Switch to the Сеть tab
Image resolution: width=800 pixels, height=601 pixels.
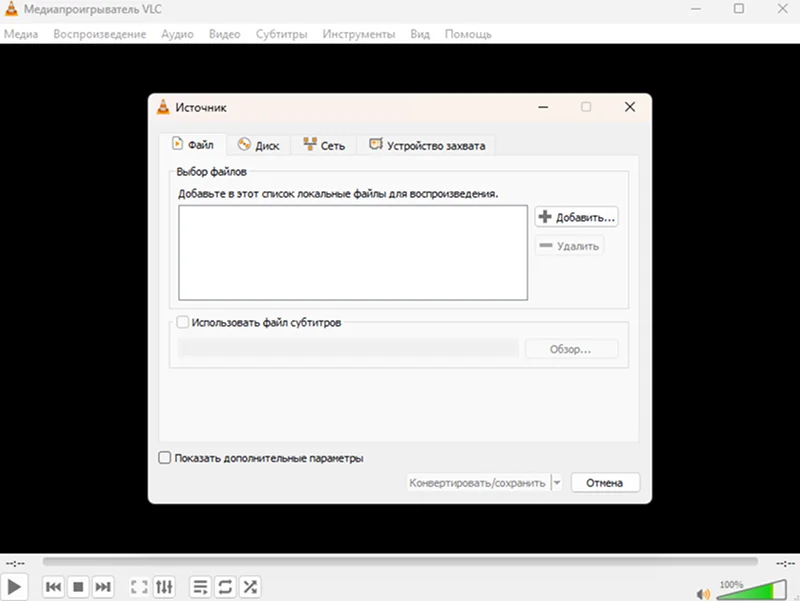click(x=324, y=145)
